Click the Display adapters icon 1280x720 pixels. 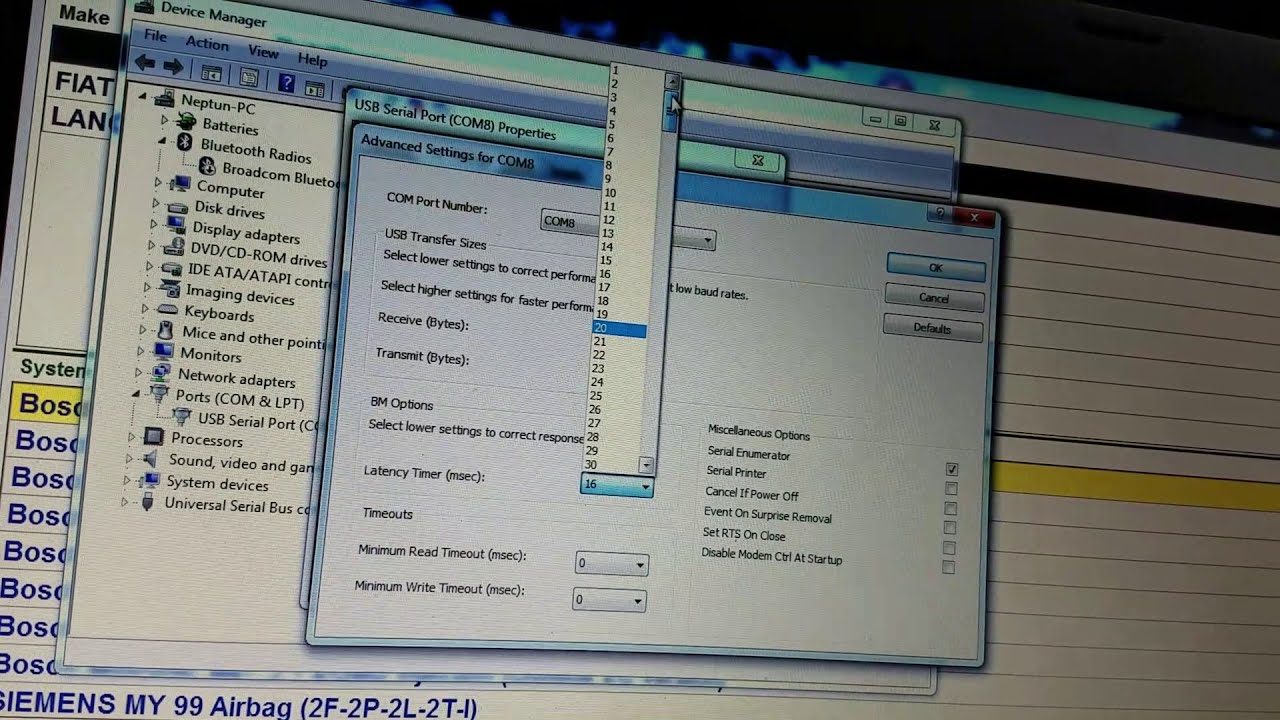(x=175, y=226)
